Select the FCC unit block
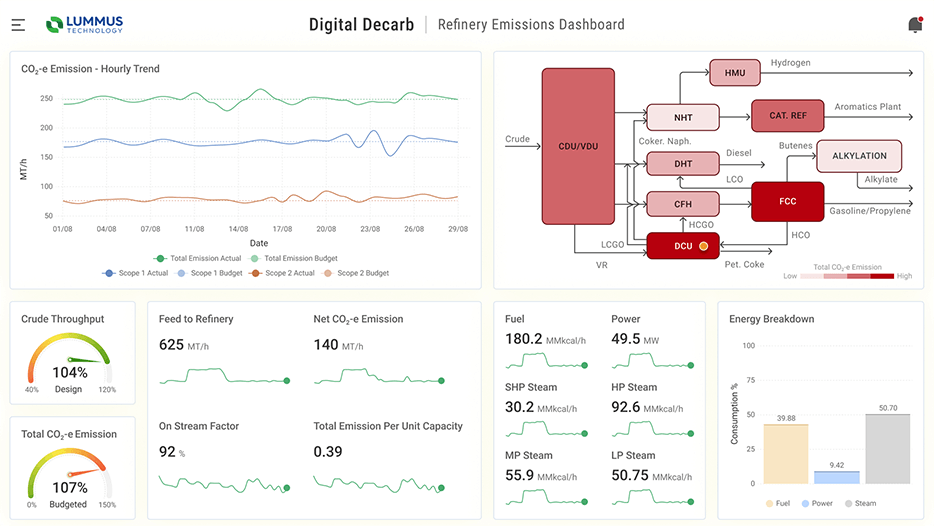The height and width of the screenshot is (526, 934). [787, 201]
